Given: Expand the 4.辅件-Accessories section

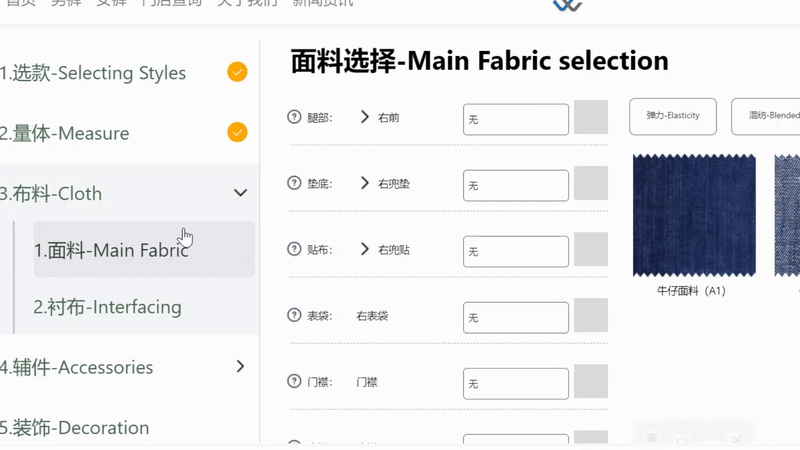Looking at the screenshot, I should [x=240, y=367].
